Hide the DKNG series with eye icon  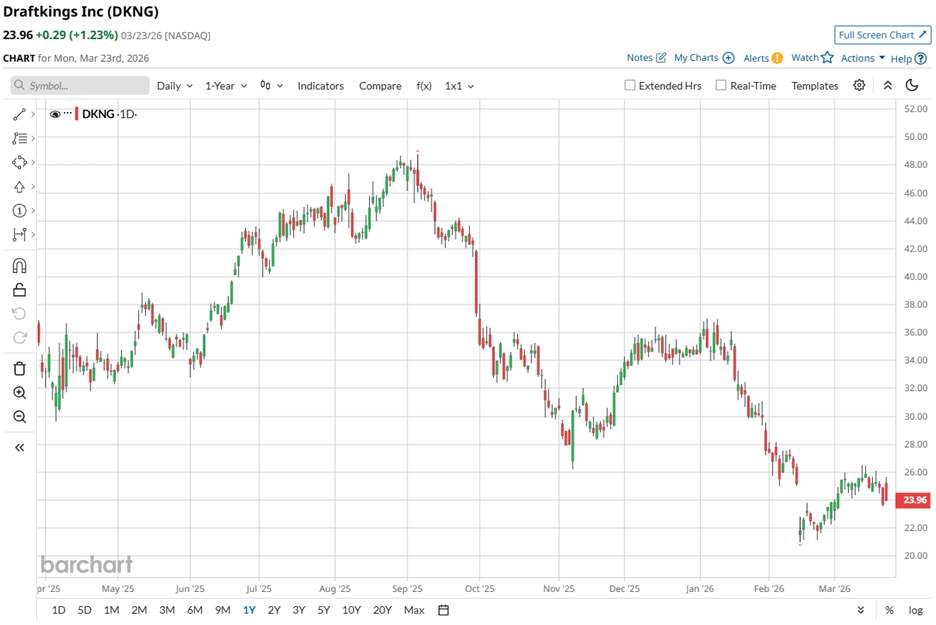pyautogui.click(x=56, y=114)
